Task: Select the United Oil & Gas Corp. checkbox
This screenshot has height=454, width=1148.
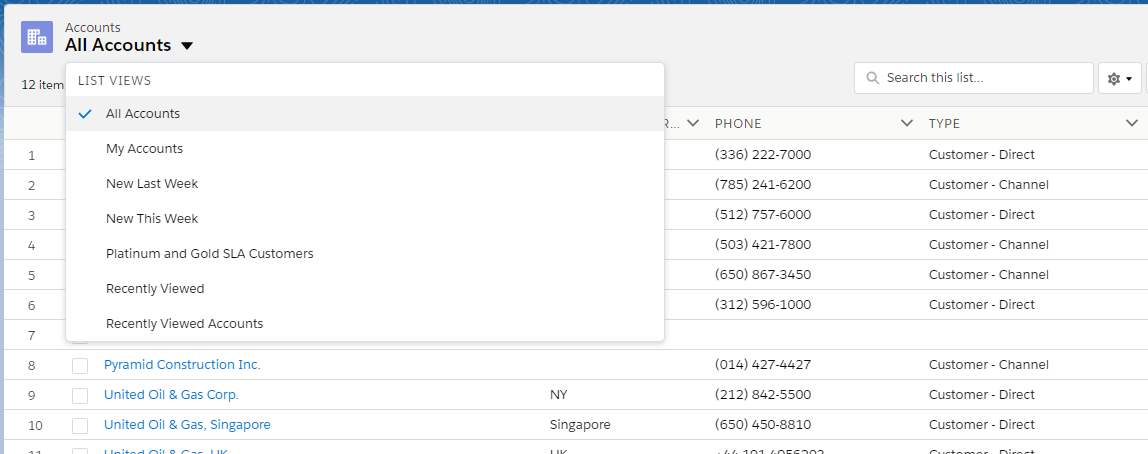Action: (x=80, y=396)
